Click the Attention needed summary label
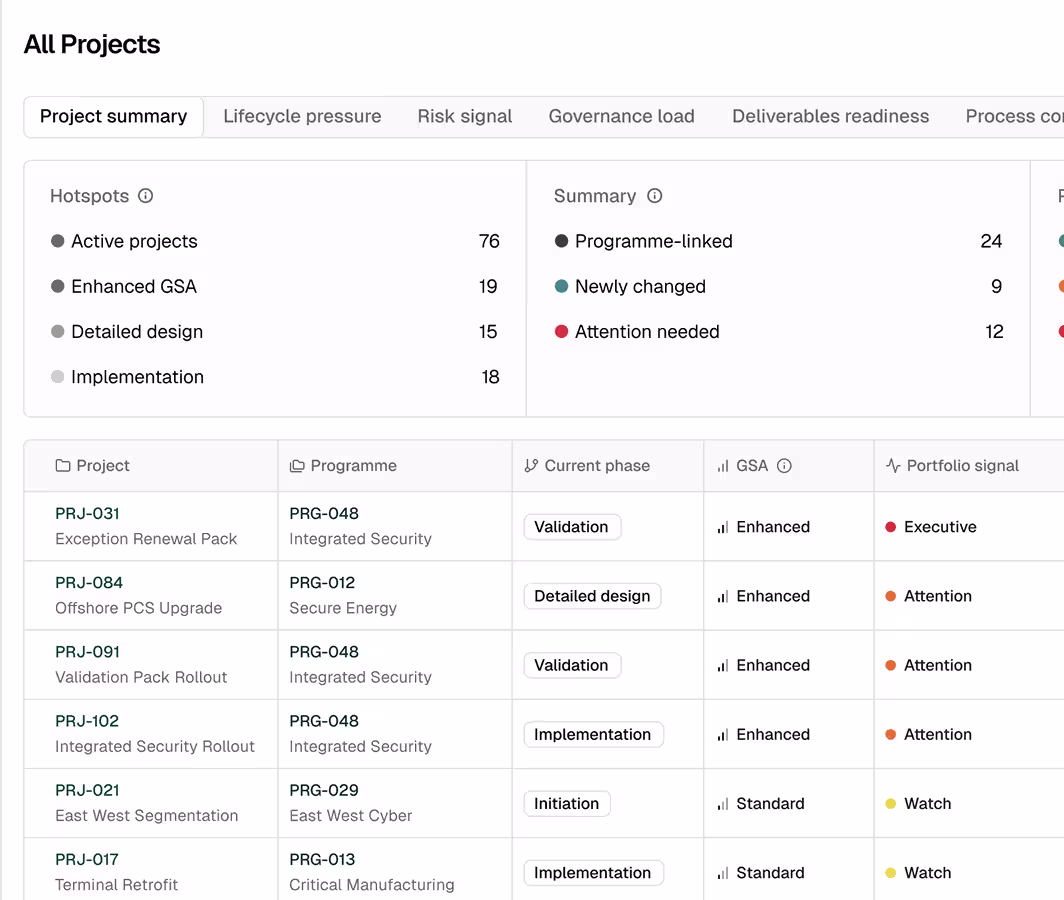Screen dimensions: 1064x900 point(647,332)
